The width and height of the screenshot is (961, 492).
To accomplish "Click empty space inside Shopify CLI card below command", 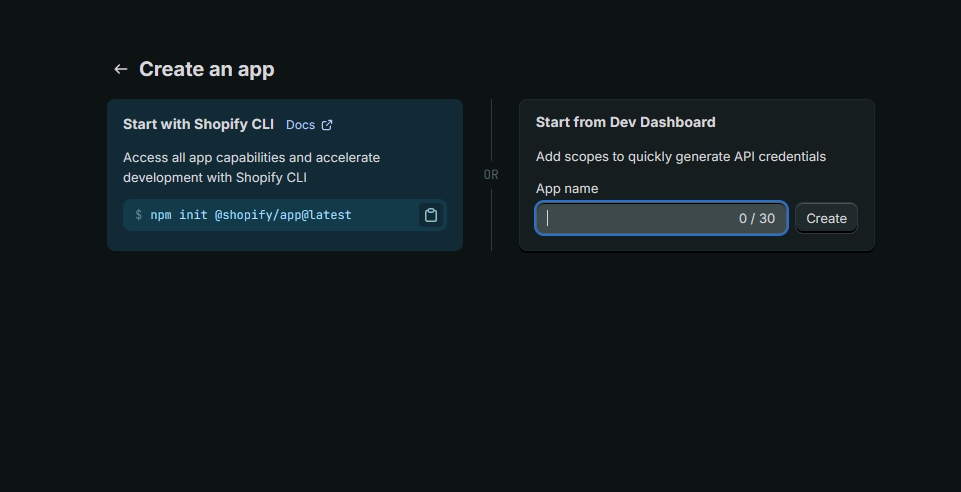I will (284, 241).
